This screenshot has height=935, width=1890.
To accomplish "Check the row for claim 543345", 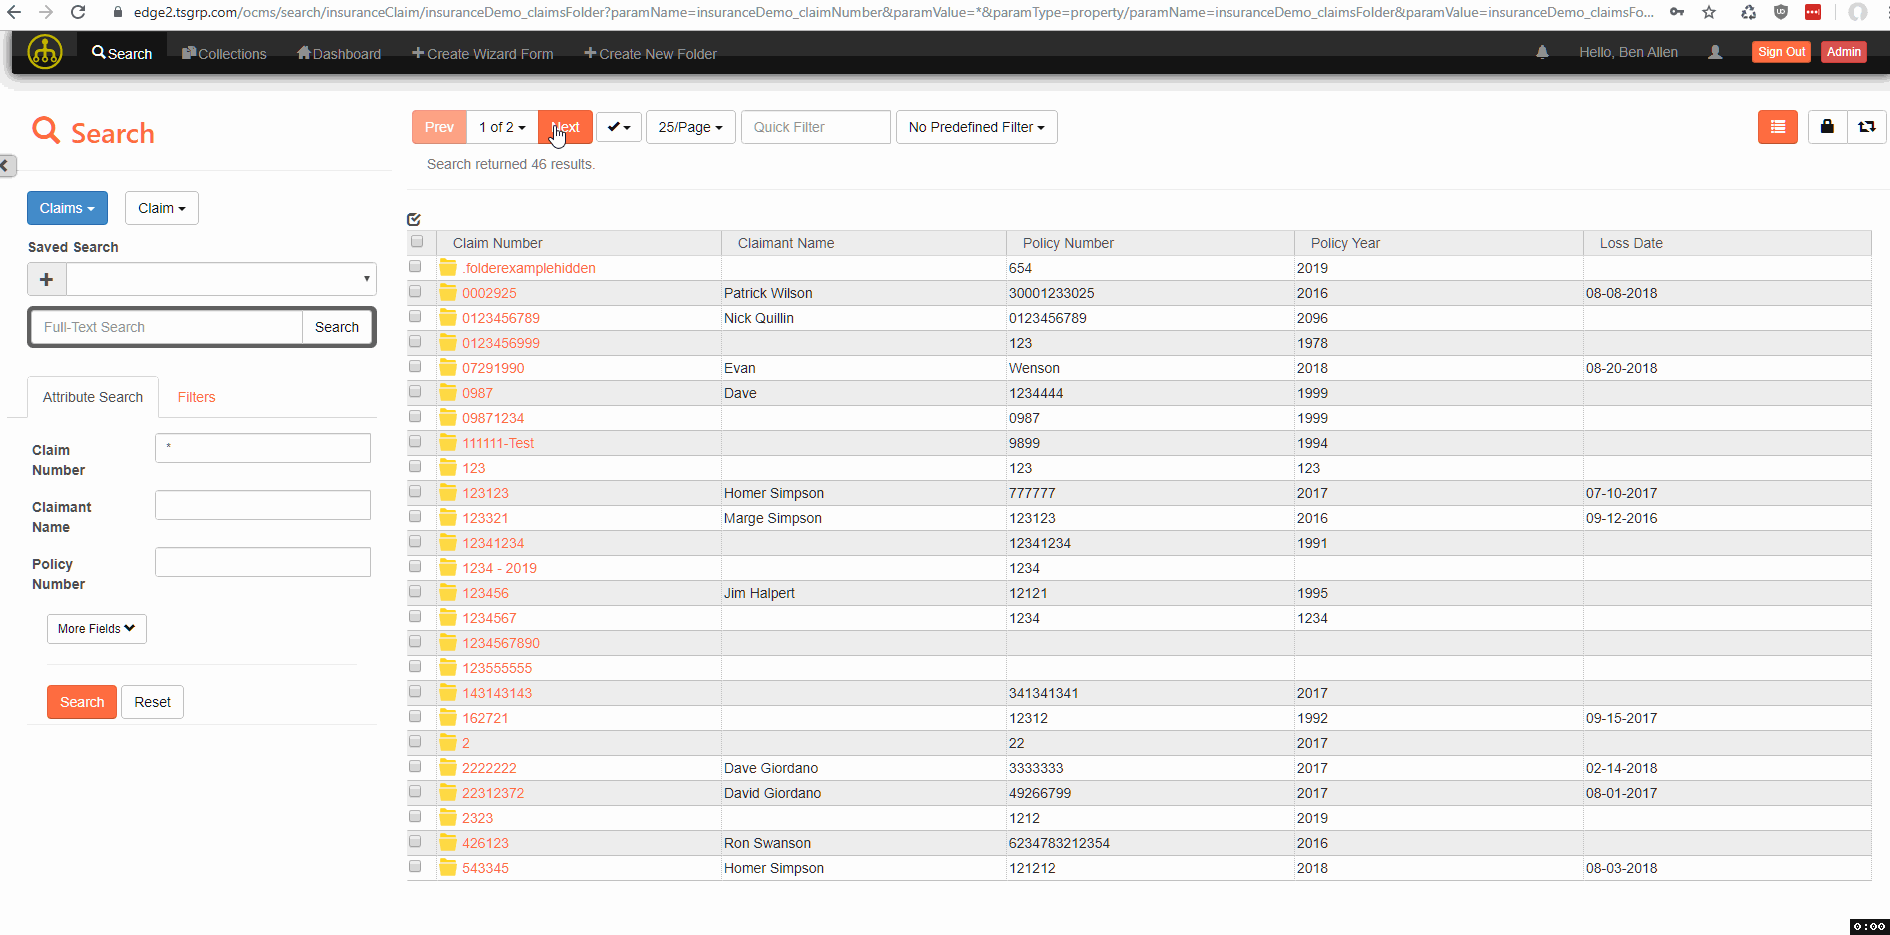I will pos(415,866).
